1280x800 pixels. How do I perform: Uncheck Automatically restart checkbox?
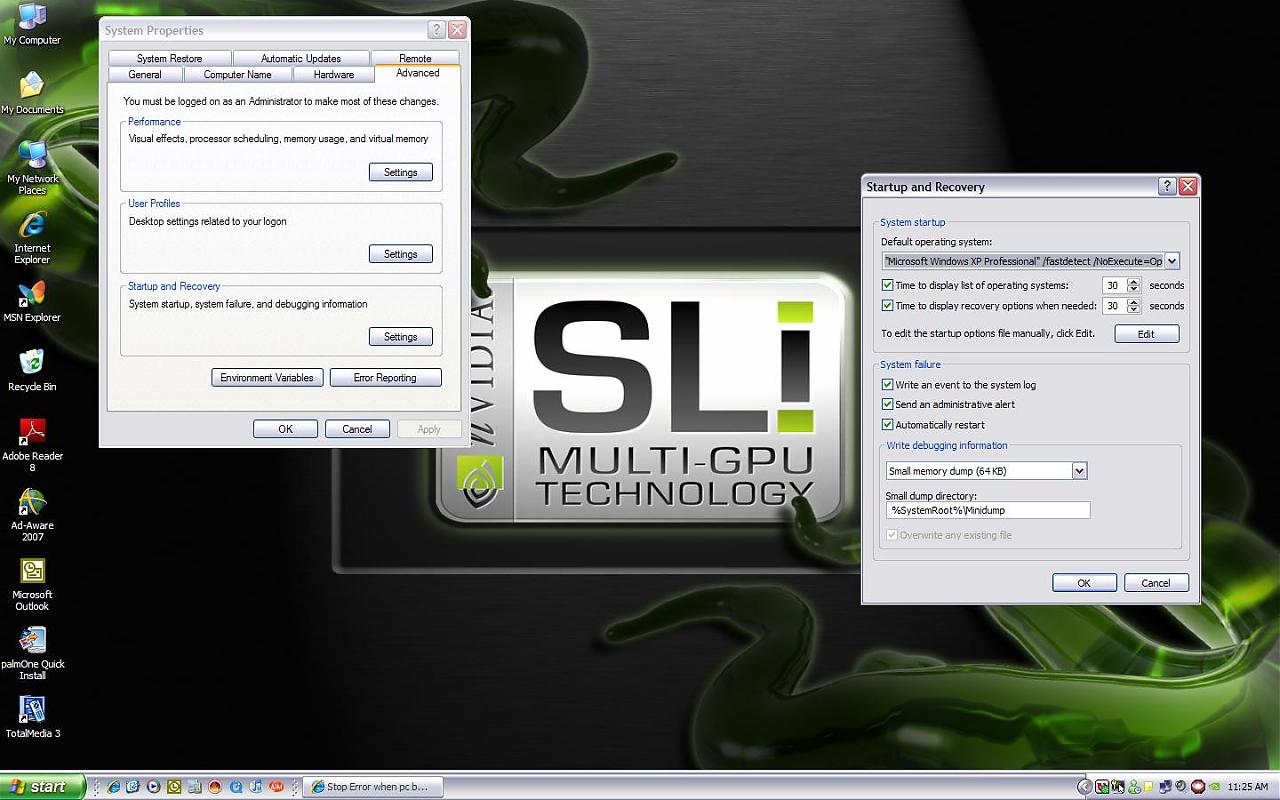pos(887,425)
